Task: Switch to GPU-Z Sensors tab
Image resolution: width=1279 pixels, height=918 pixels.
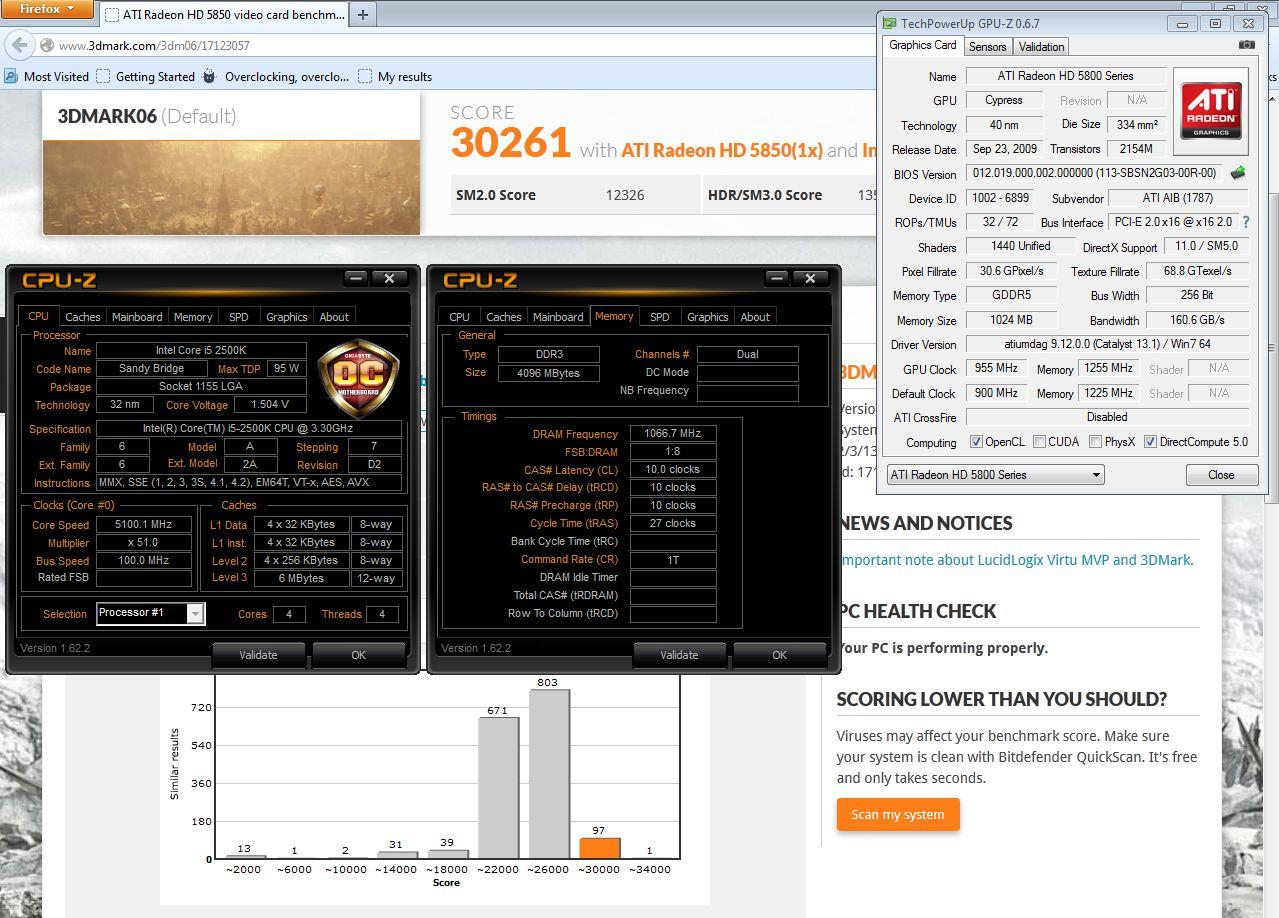Action: pyautogui.click(x=987, y=46)
